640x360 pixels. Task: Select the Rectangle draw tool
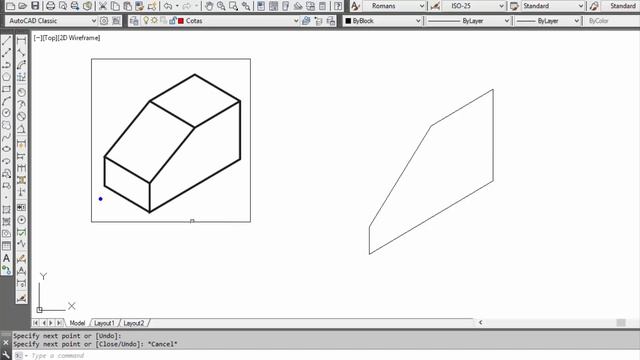point(7,89)
